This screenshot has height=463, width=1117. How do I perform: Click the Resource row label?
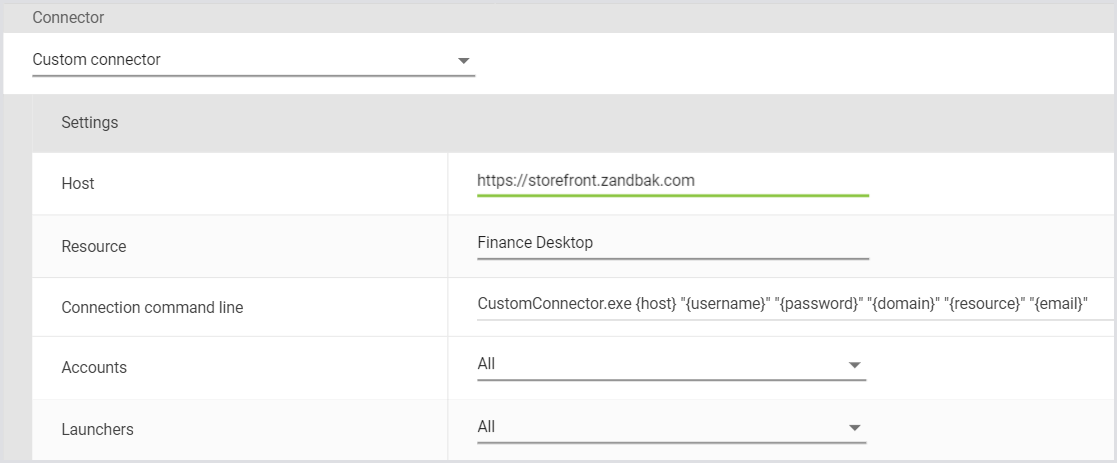pyautogui.click(x=94, y=246)
